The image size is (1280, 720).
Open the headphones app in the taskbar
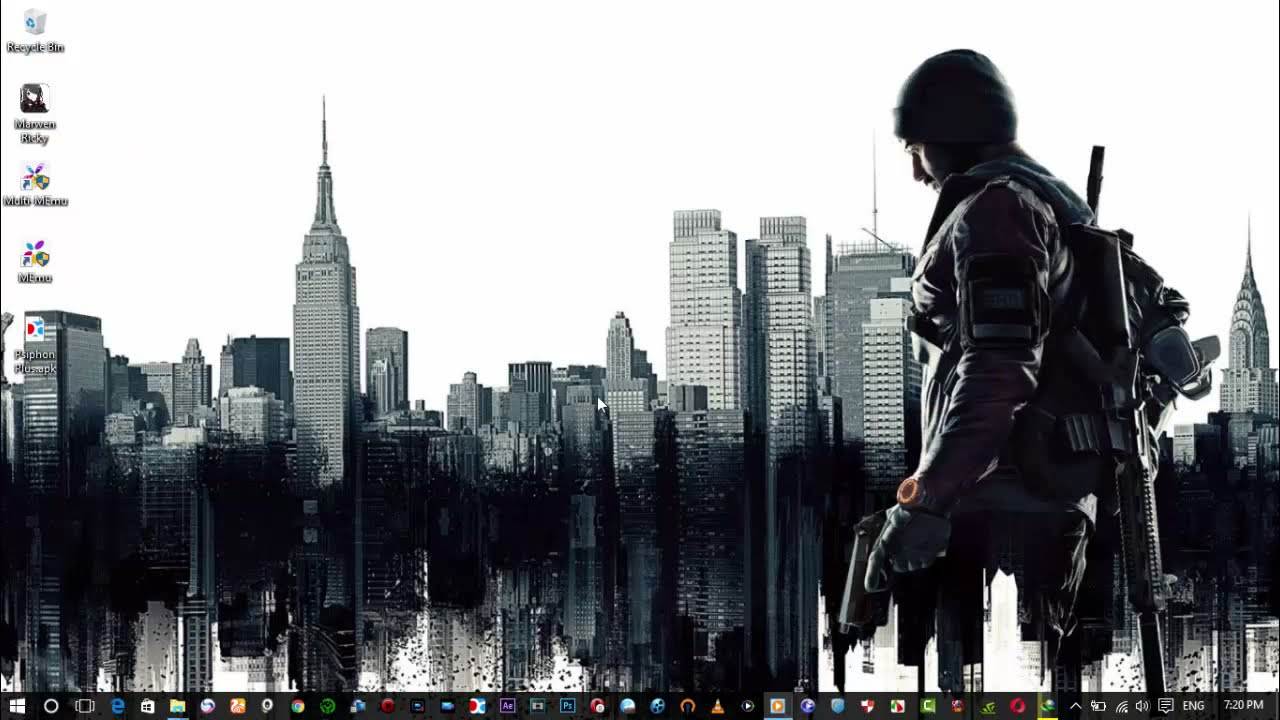pyautogui.click(x=687, y=706)
